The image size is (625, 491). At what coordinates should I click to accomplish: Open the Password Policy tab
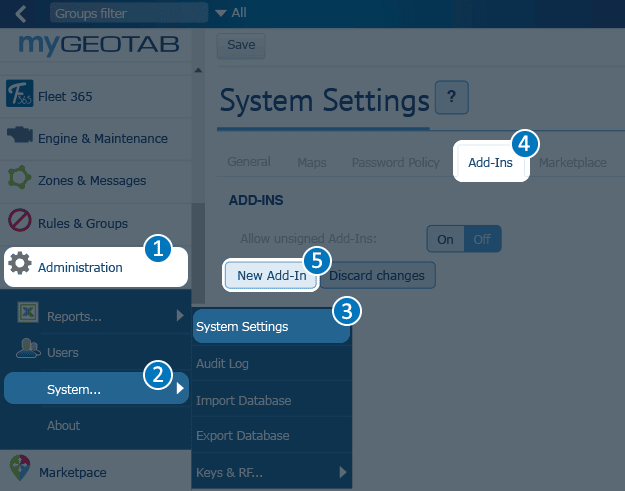pyautogui.click(x=395, y=162)
